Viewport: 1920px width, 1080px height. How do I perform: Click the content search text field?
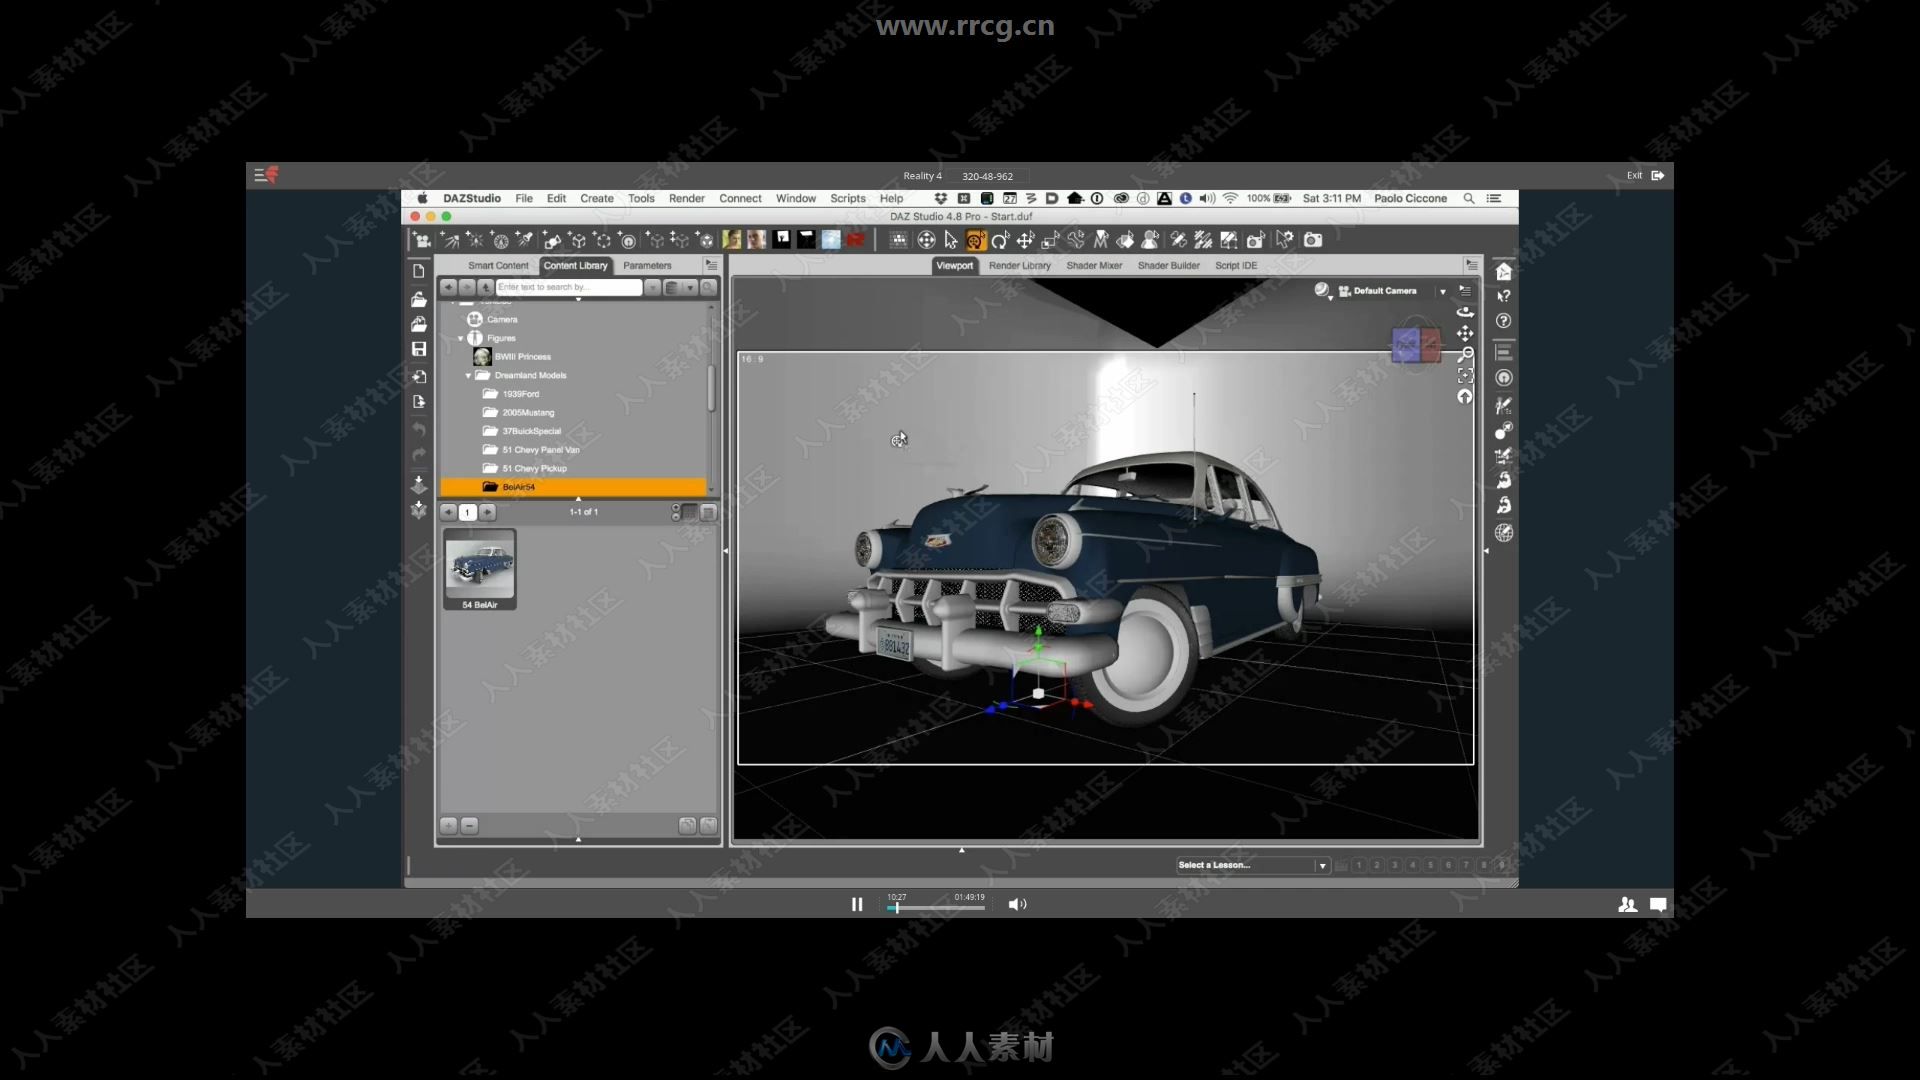[568, 287]
